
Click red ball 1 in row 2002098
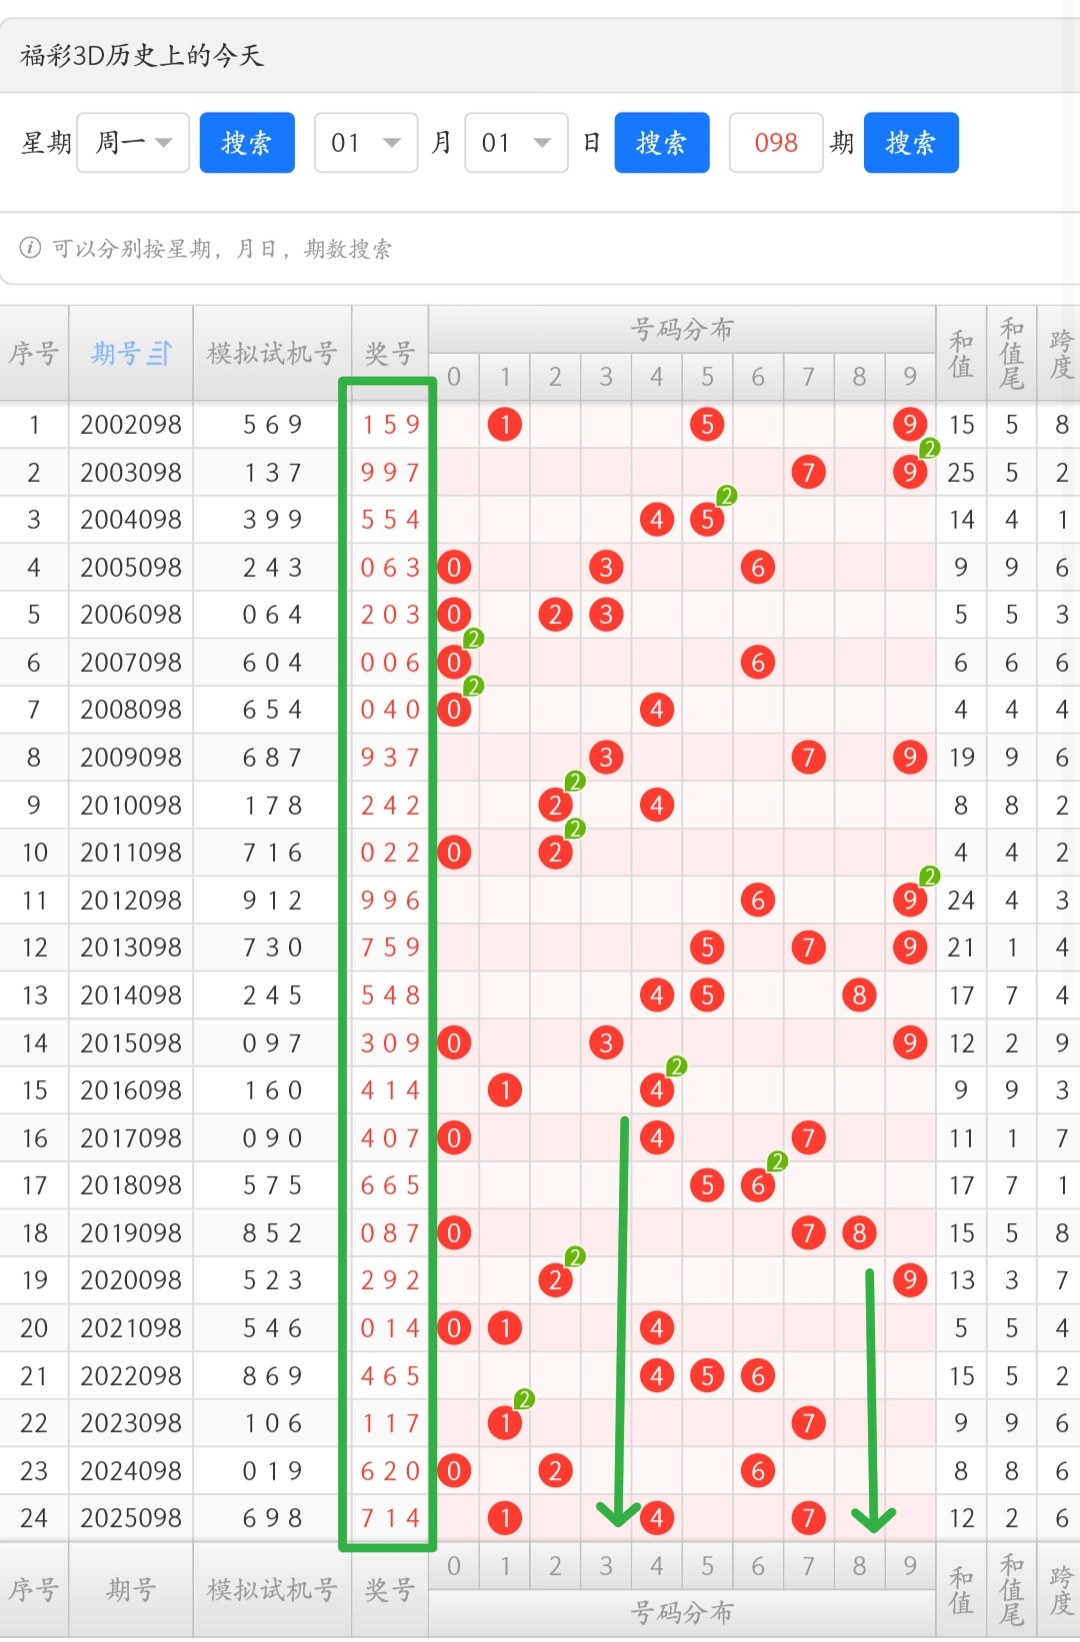pyautogui.click(x=505, y=425)
